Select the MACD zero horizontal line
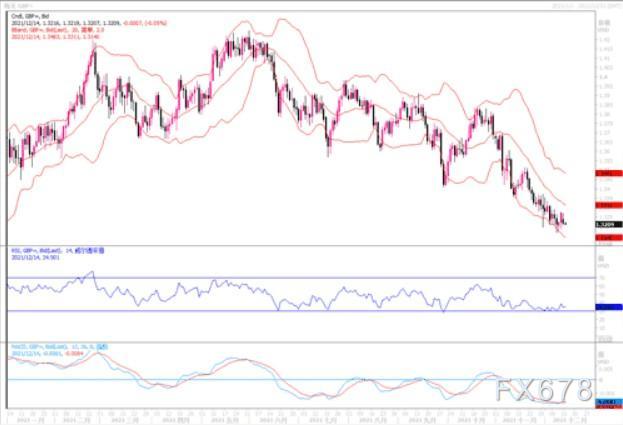The width and height of the screenshot is (623, 425). tap(301, 380)
